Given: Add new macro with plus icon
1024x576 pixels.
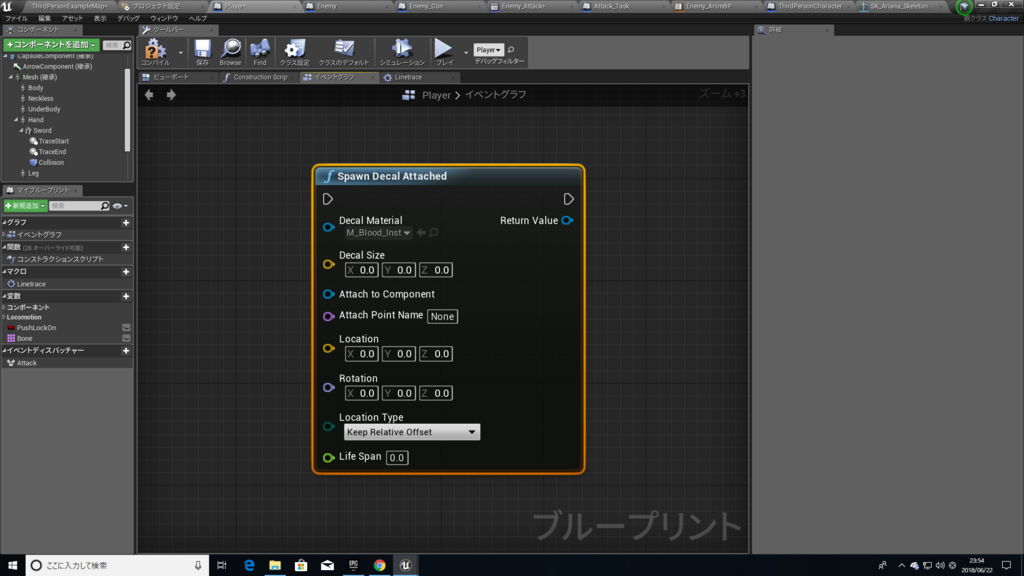Looking at the screenshot, I should coord(126,272).
